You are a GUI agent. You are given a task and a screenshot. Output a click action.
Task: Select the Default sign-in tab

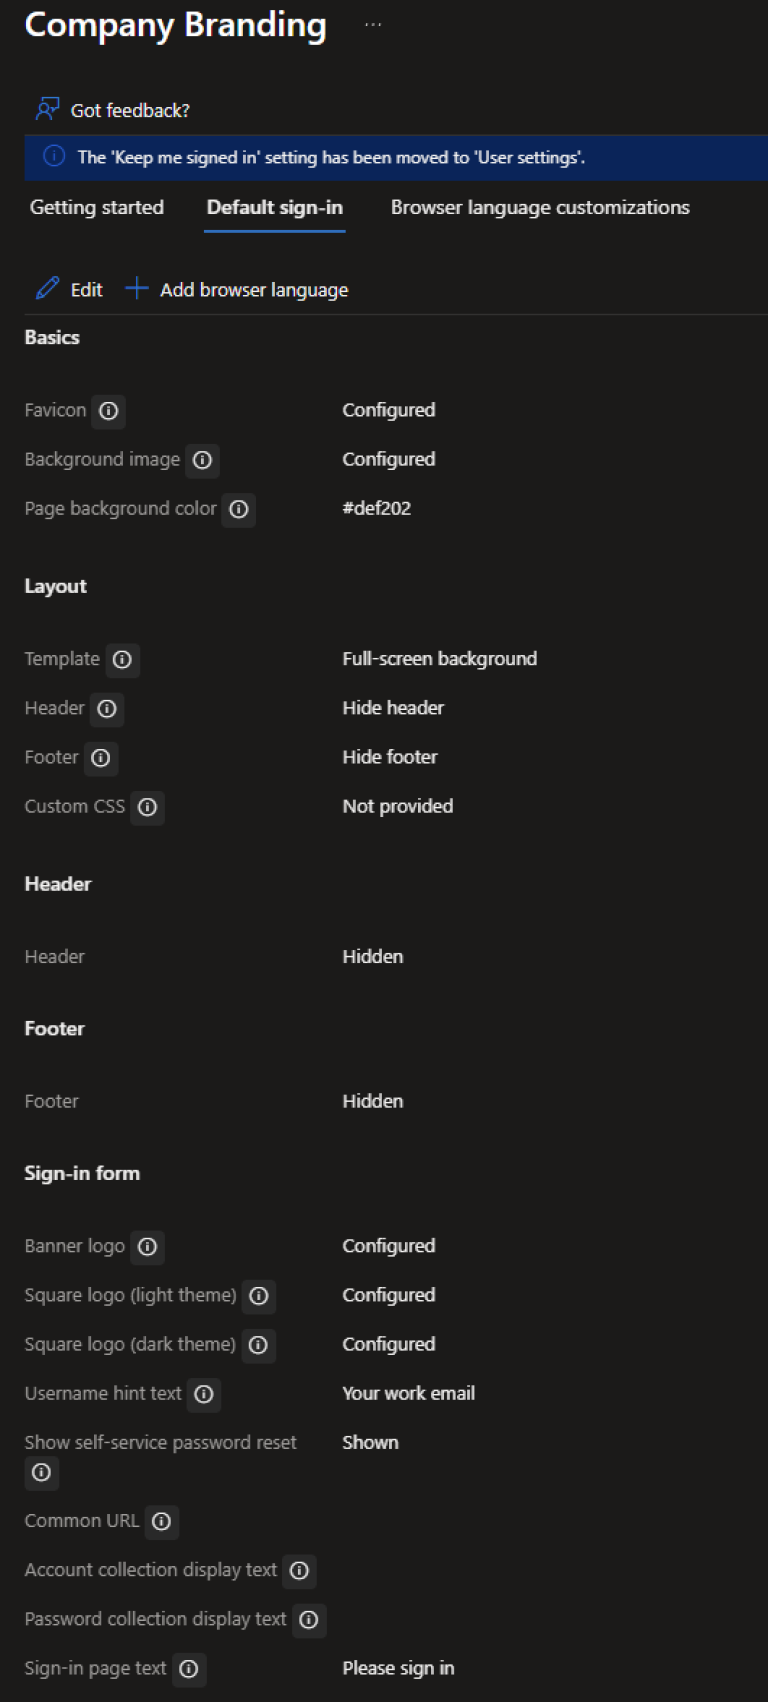coord(275,208)
